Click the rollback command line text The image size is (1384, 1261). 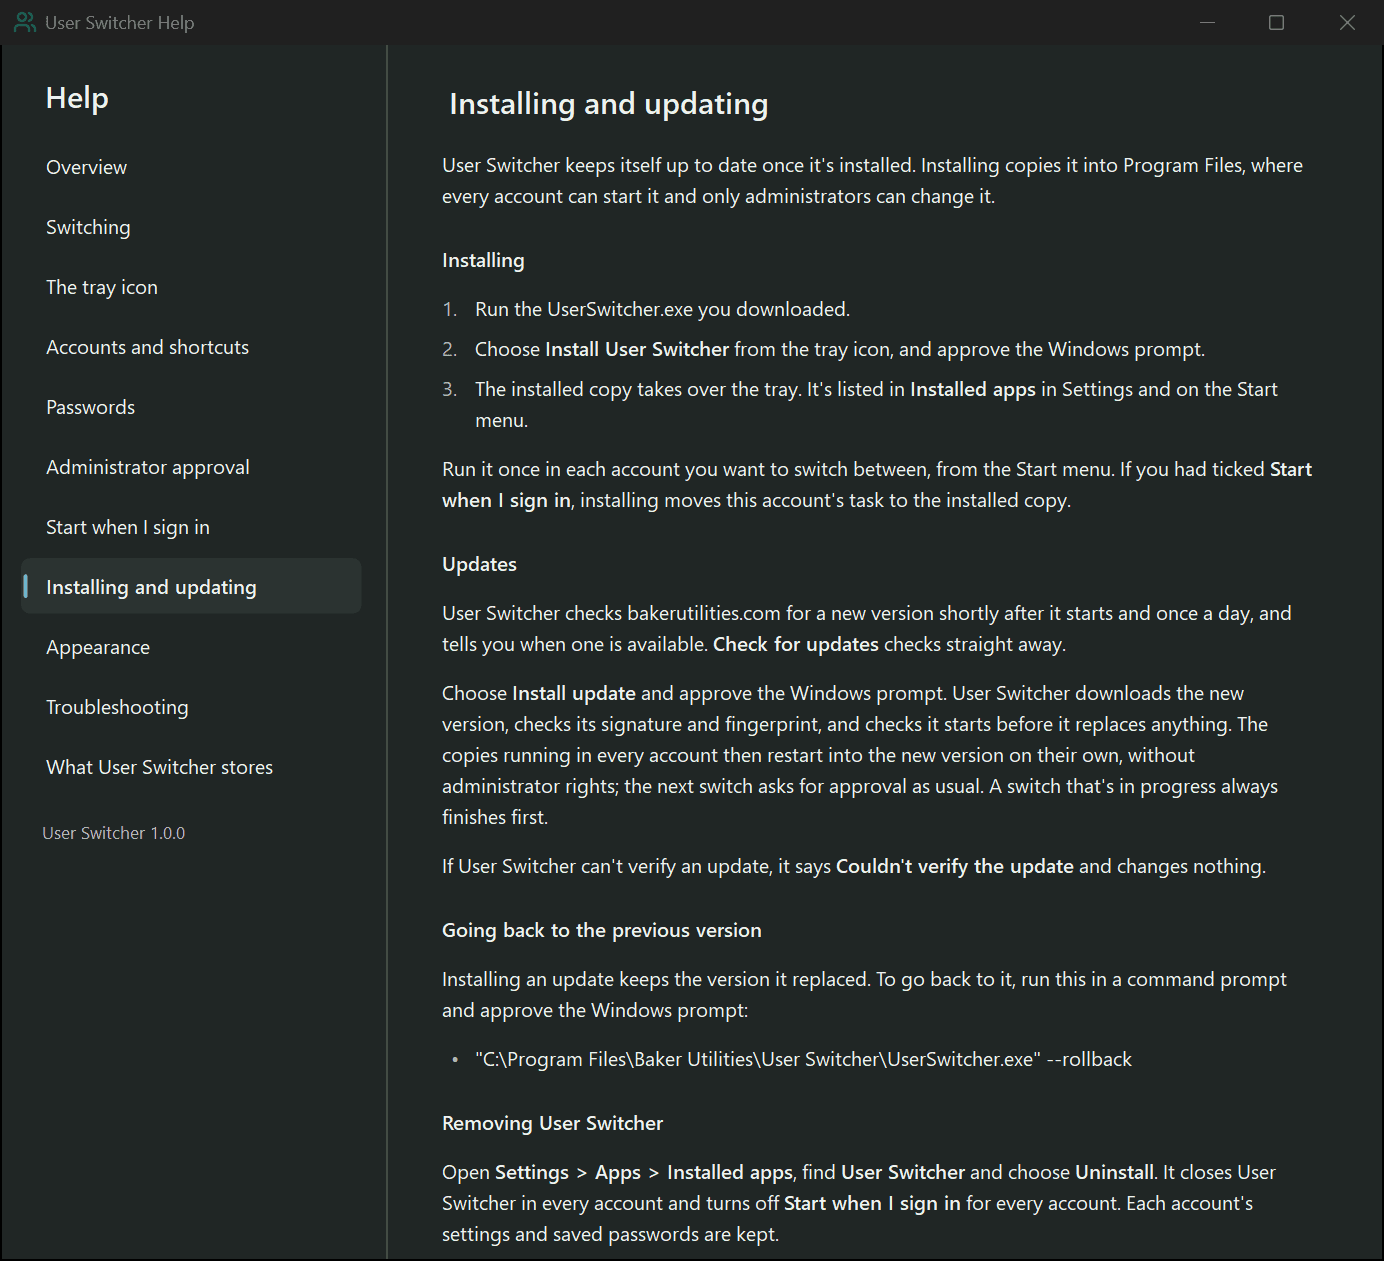(x=804, y=1059)
